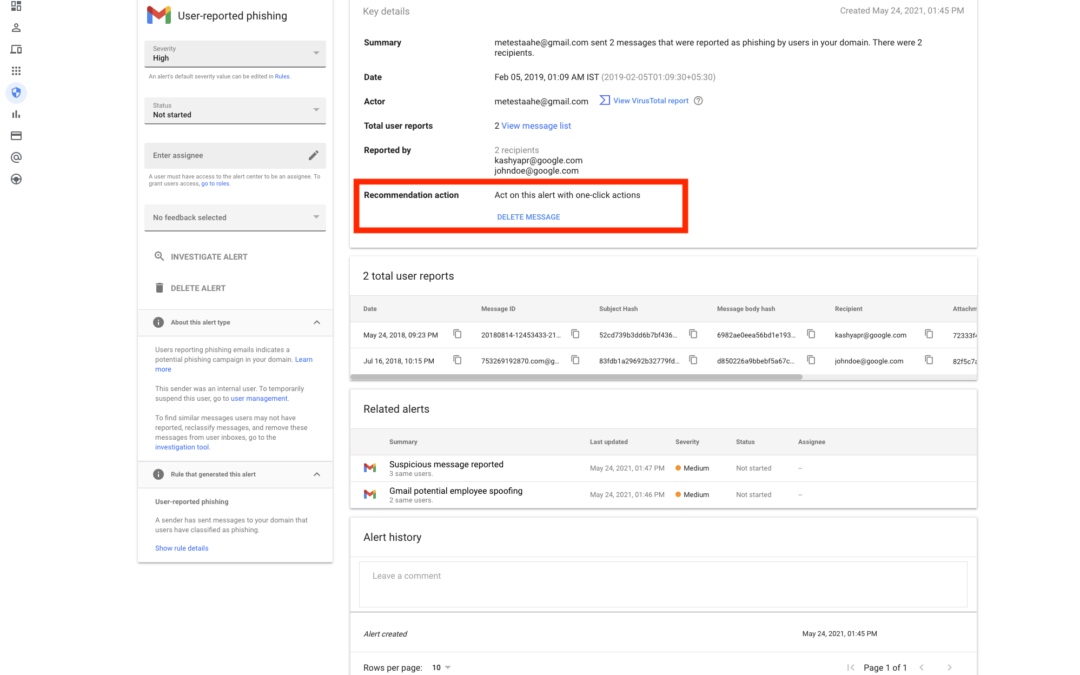This screenshot has height=675, width=1080.
Task: Copy message ID 753269192870.com@g
Action: coord(575,360)
